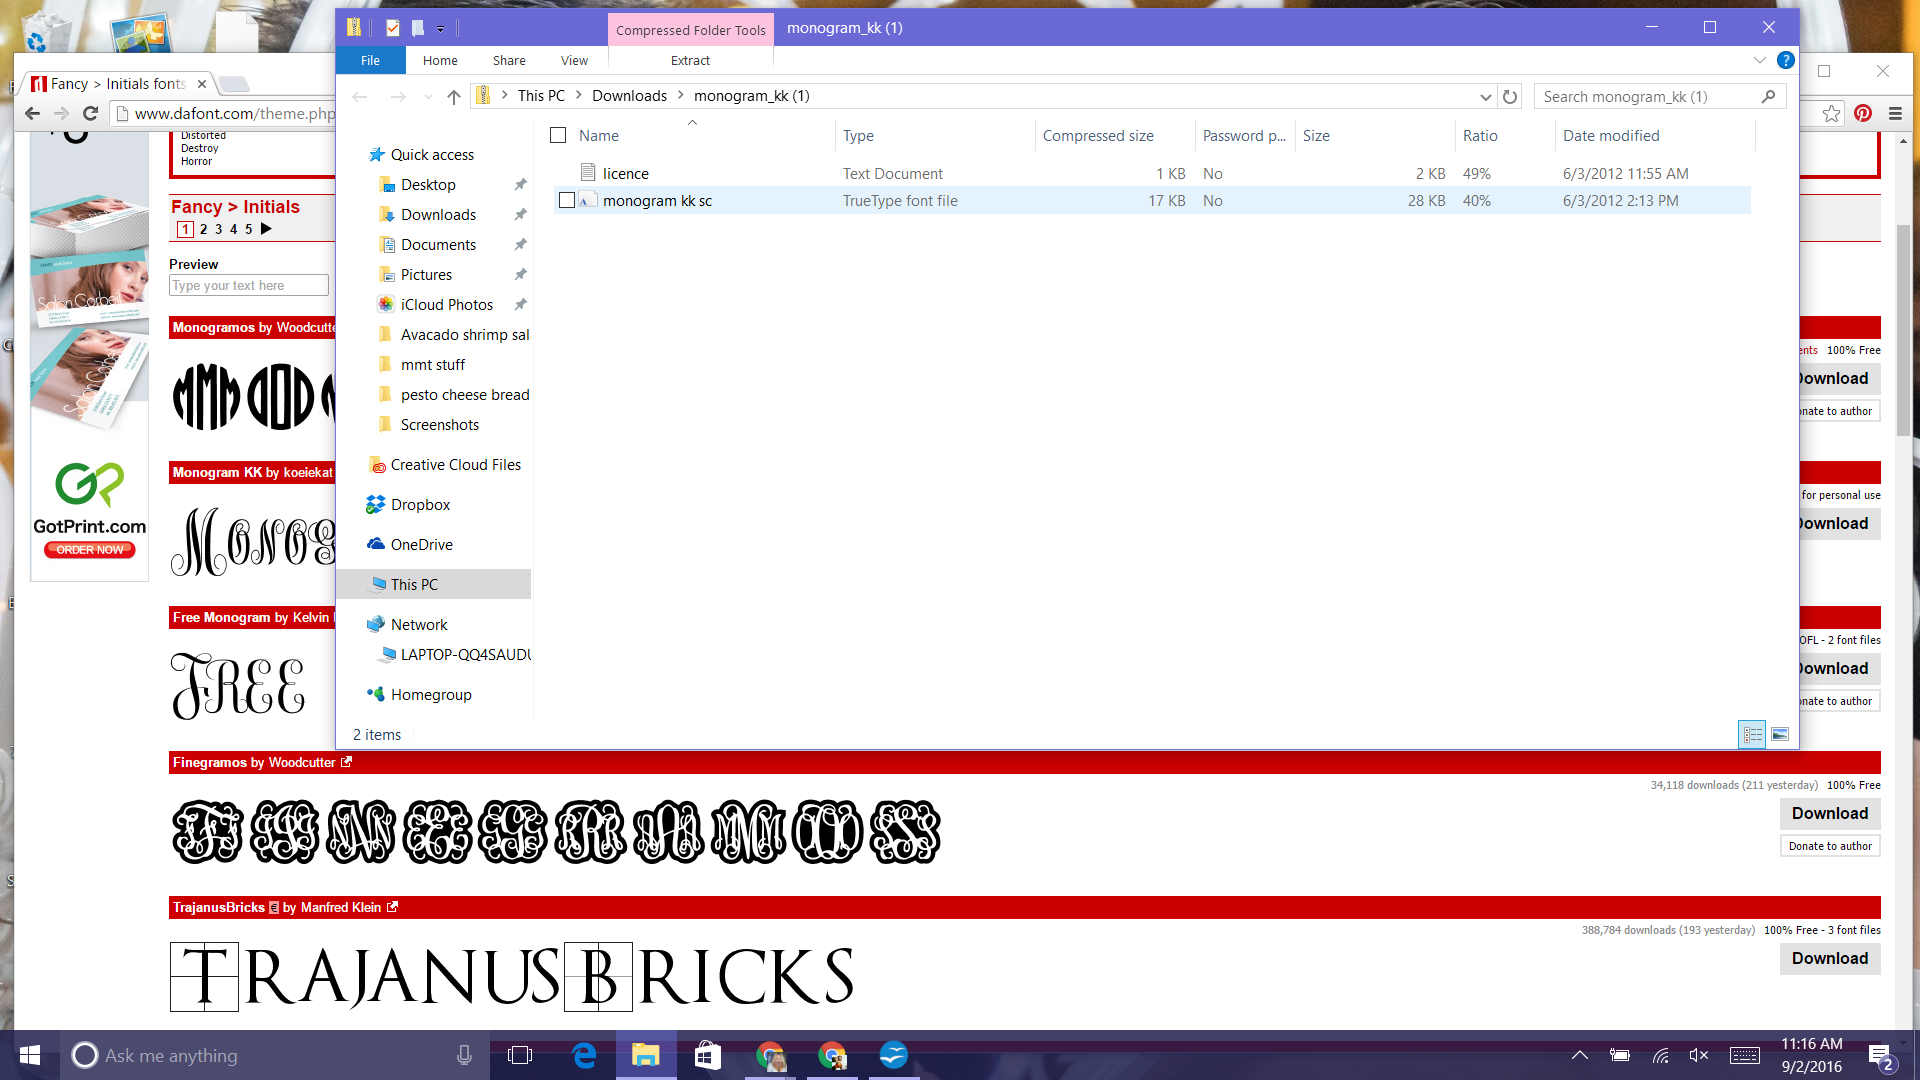Switch to details view layout
The width and height of the screenshot is (1920, 1080).
[x=1753, y=735]
